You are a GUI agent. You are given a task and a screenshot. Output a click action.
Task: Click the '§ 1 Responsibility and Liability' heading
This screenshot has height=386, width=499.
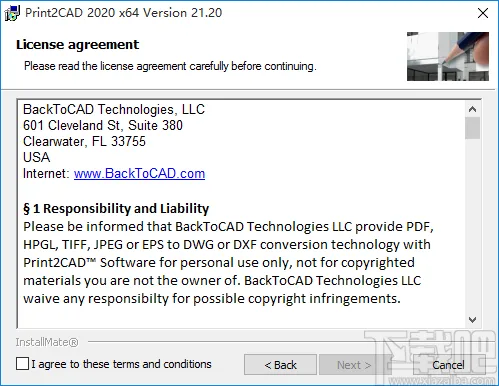(x=116, y=208)
